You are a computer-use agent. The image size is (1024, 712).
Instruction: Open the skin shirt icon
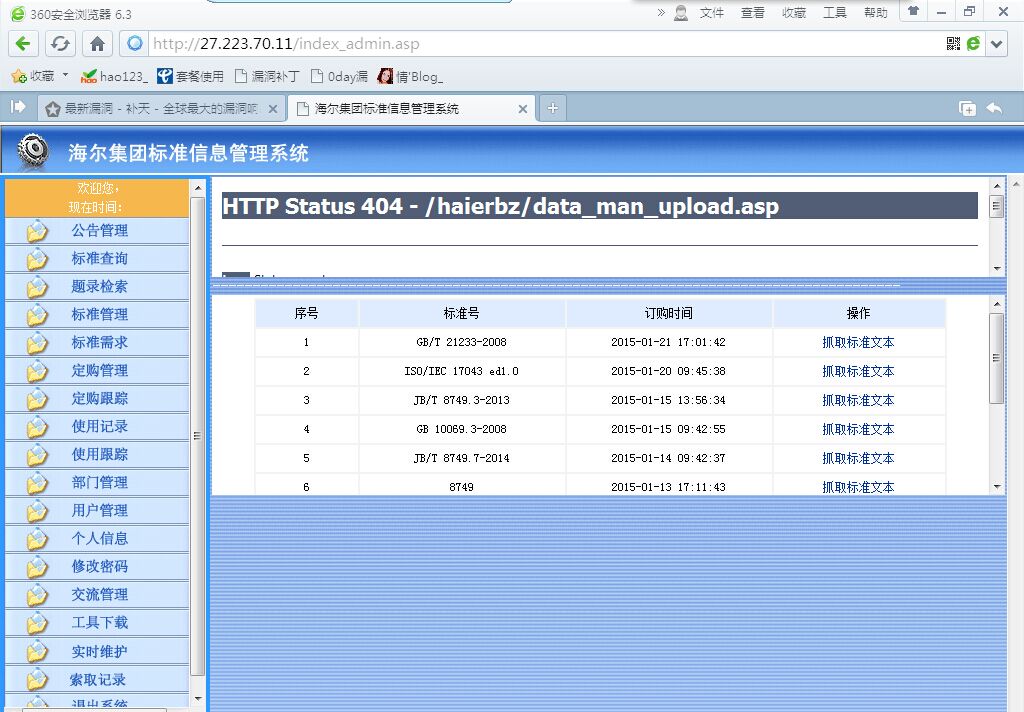click(x=914, y=11)
